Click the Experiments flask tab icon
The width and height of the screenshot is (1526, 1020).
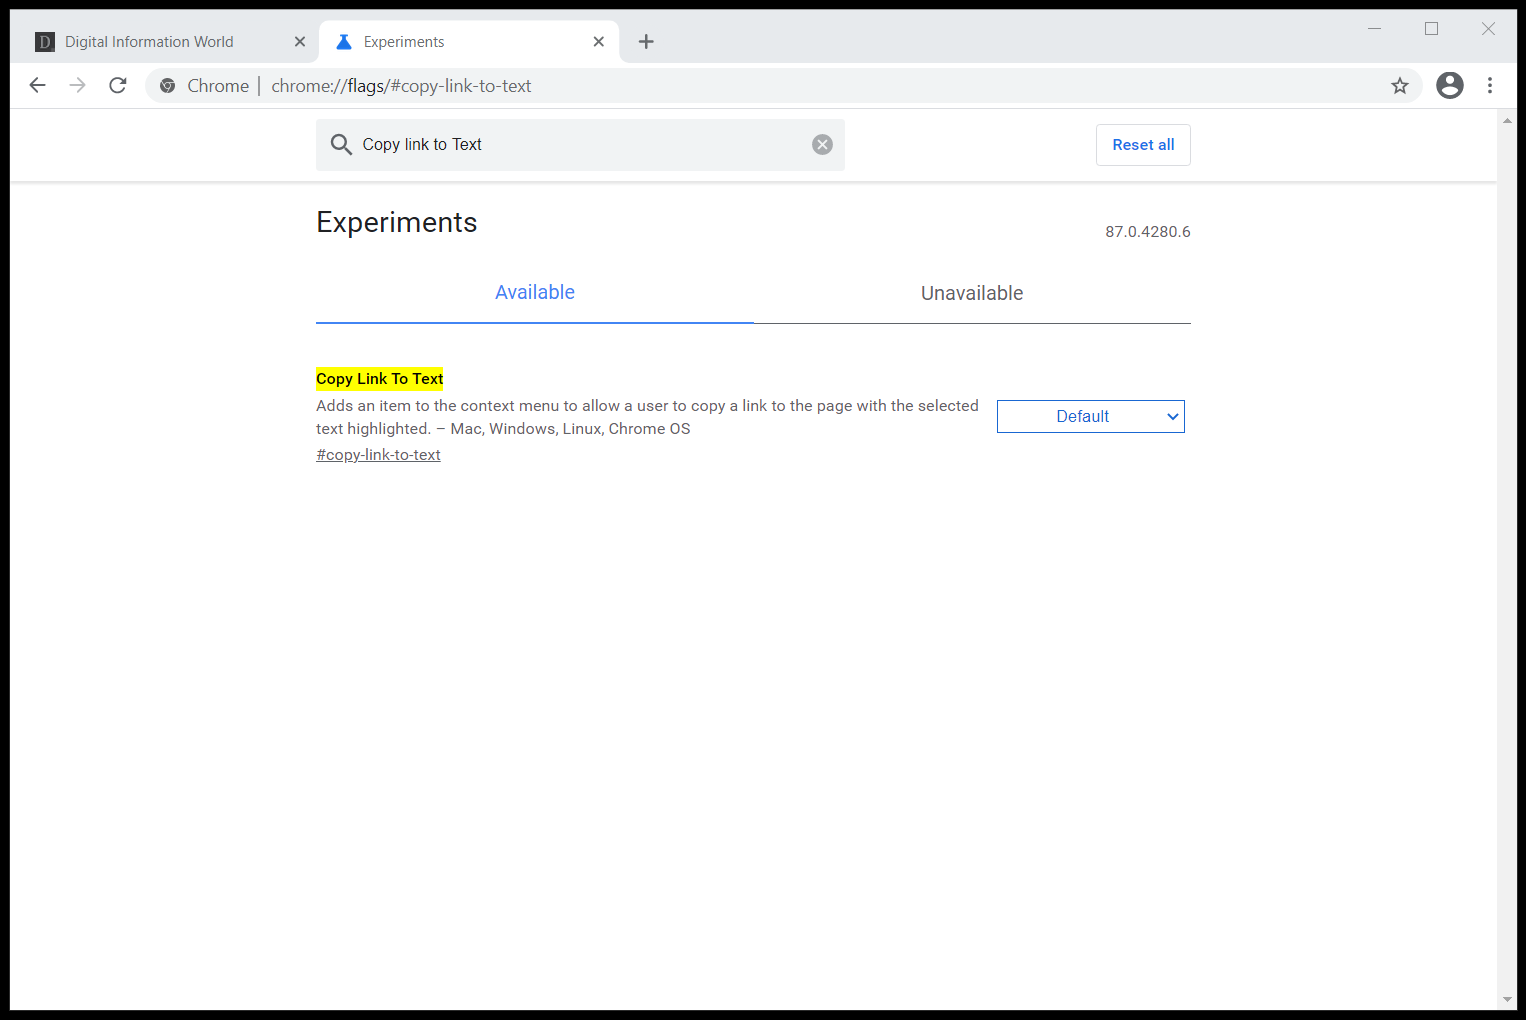(x=344, y=41)
